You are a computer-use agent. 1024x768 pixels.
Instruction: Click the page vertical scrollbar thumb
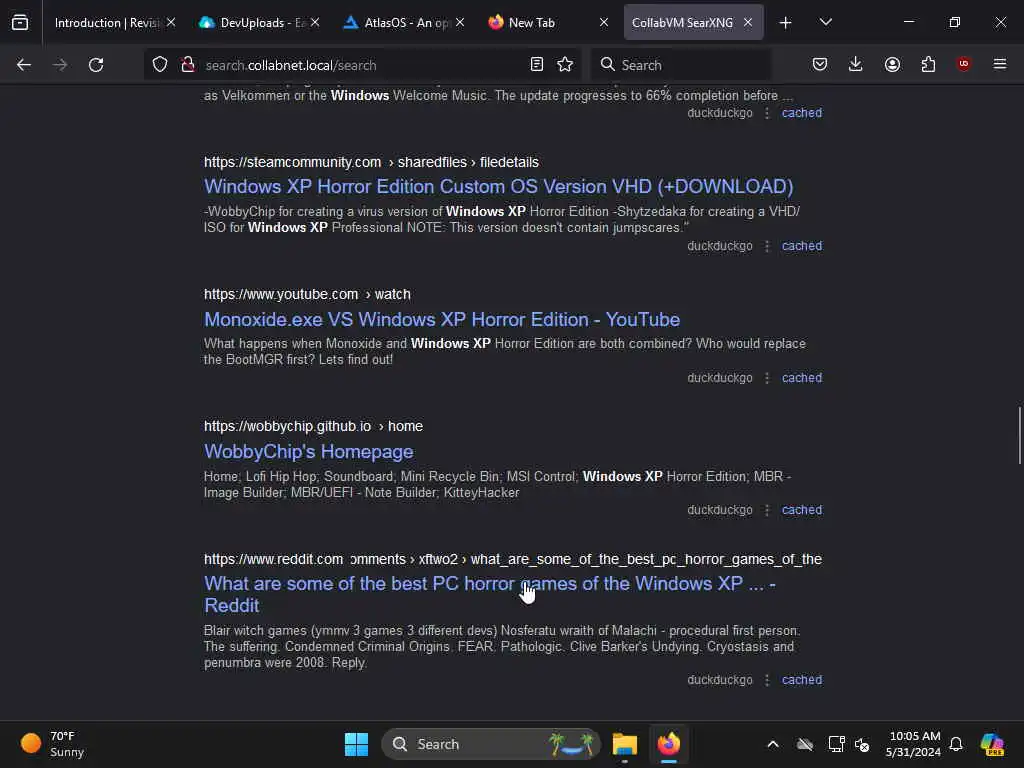click(1019, 436)
